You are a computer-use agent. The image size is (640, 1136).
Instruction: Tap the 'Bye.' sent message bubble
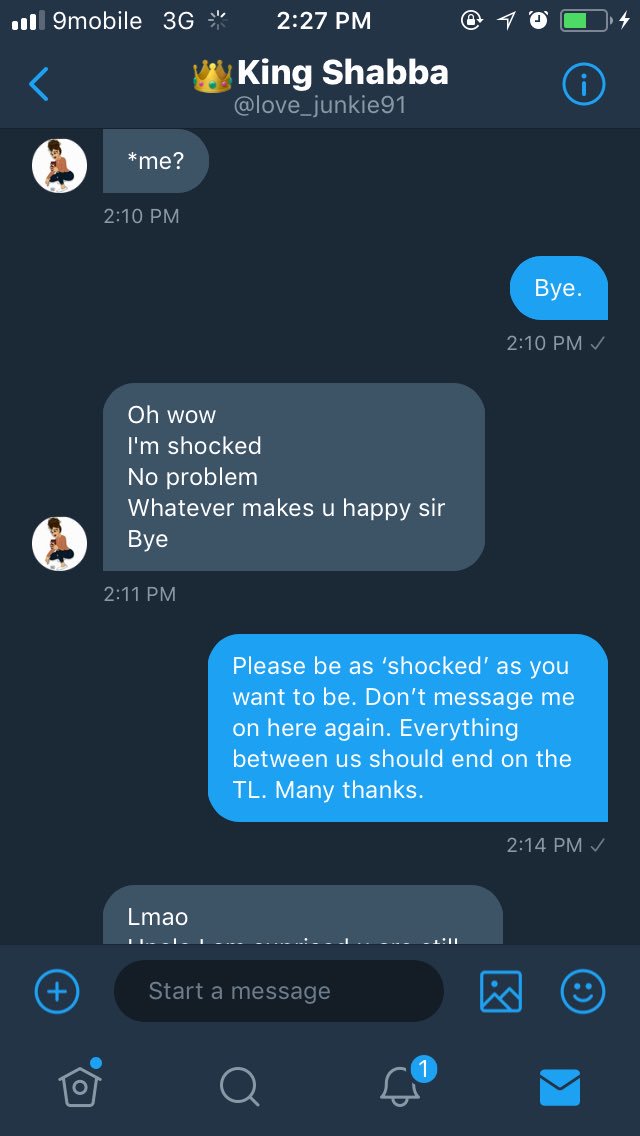pyautogui.click(x=558, y=288)
